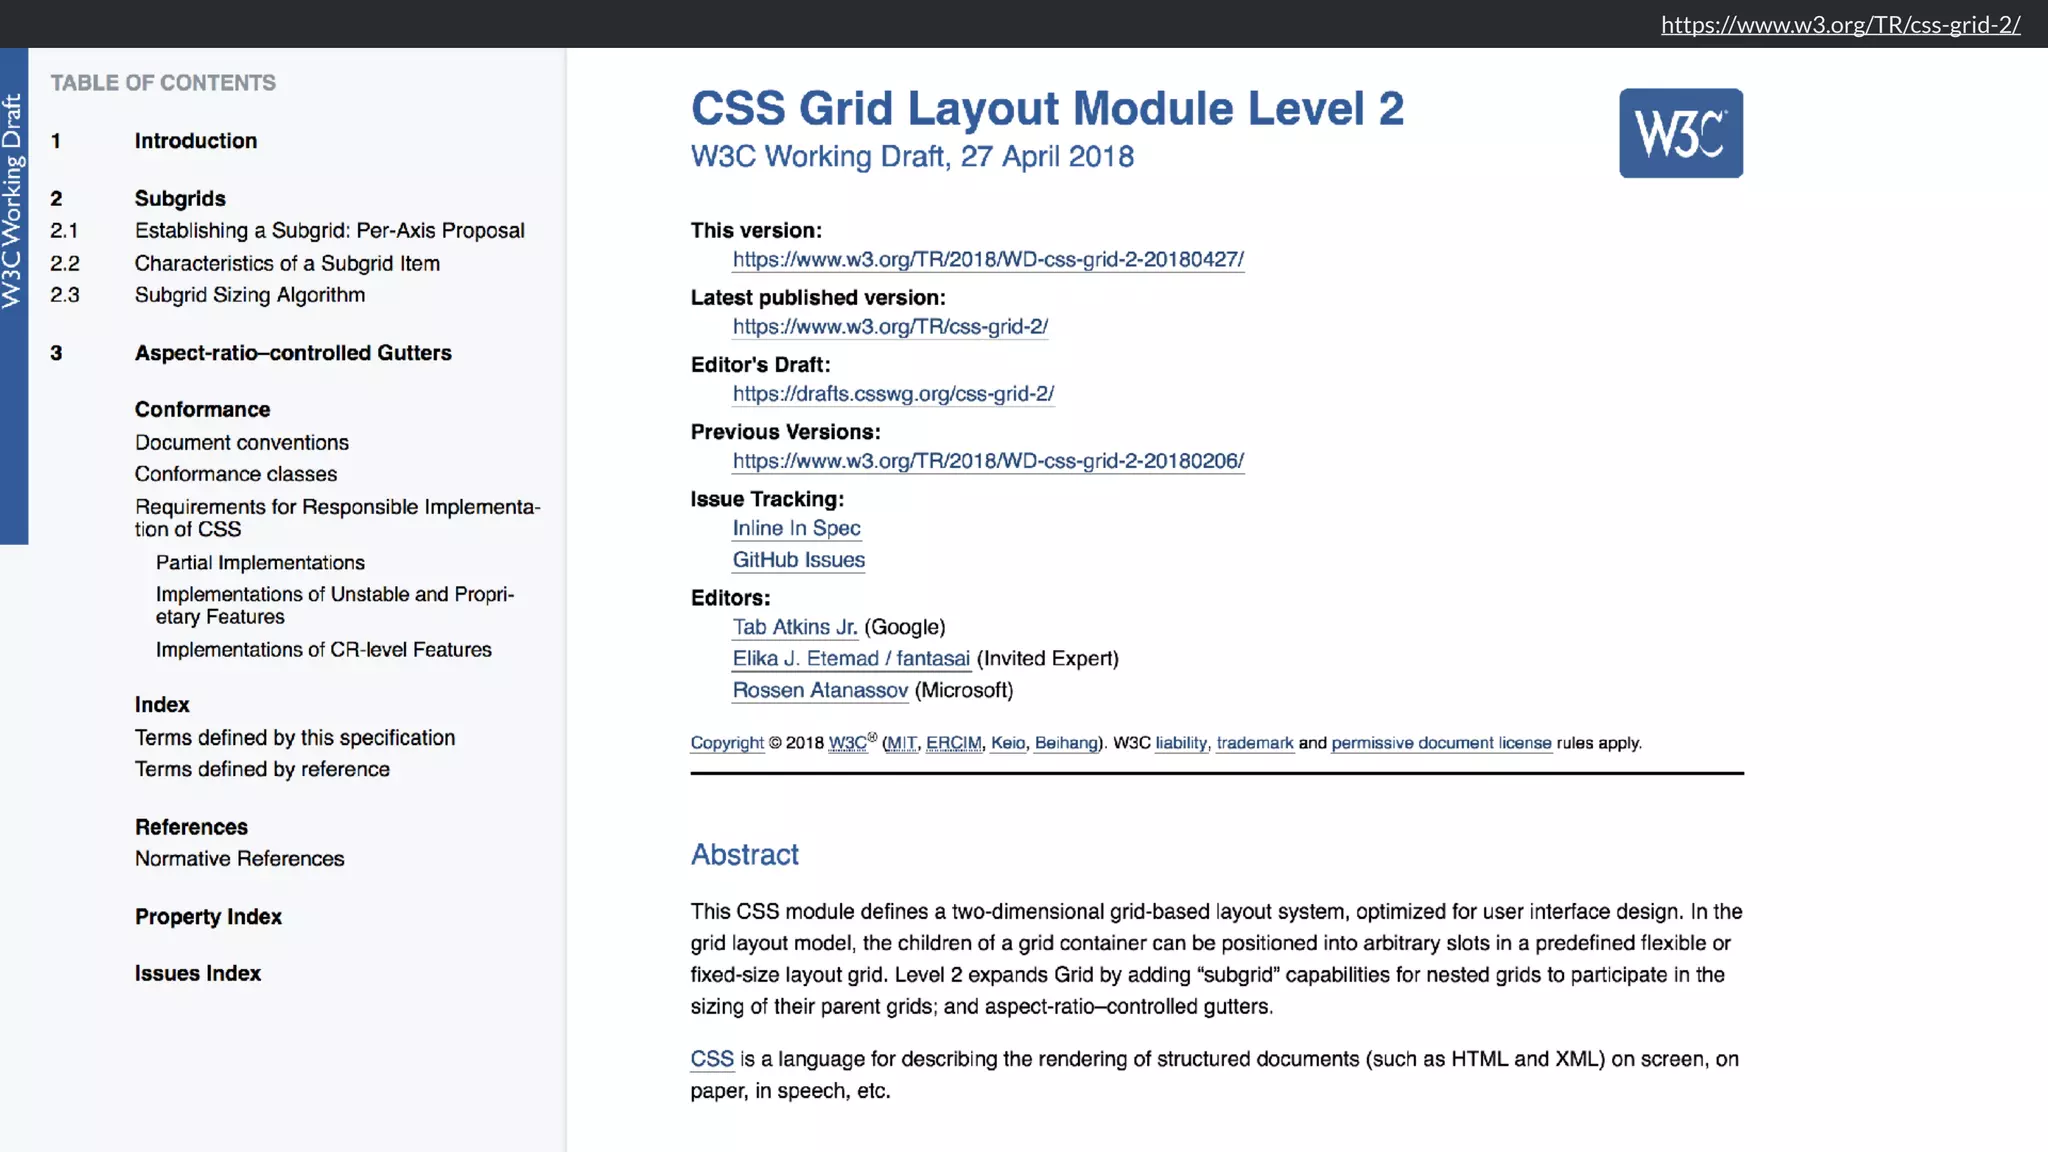The width and height of the screenshot is (2048, 1152).
Task: Open the Editor's Draft csswg link
Action: pos(892,394)
